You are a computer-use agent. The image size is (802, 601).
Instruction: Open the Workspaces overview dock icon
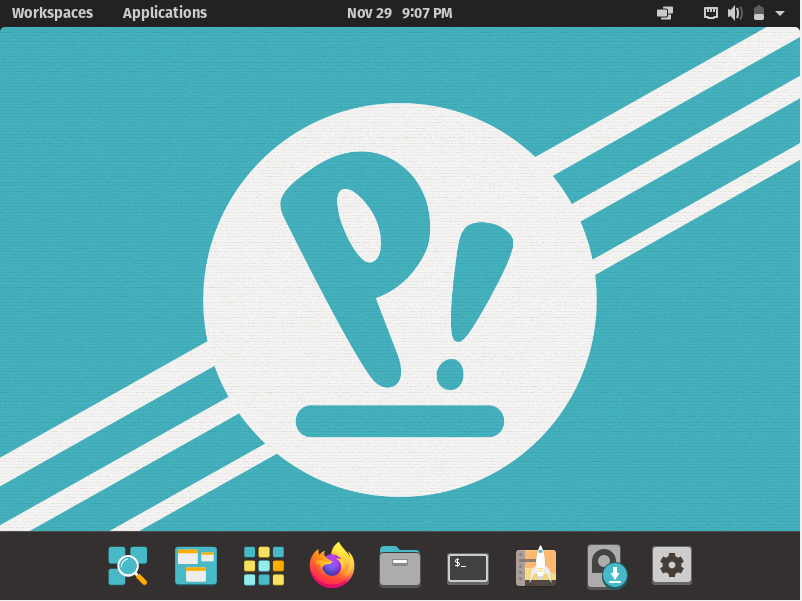tap(196, 566)
